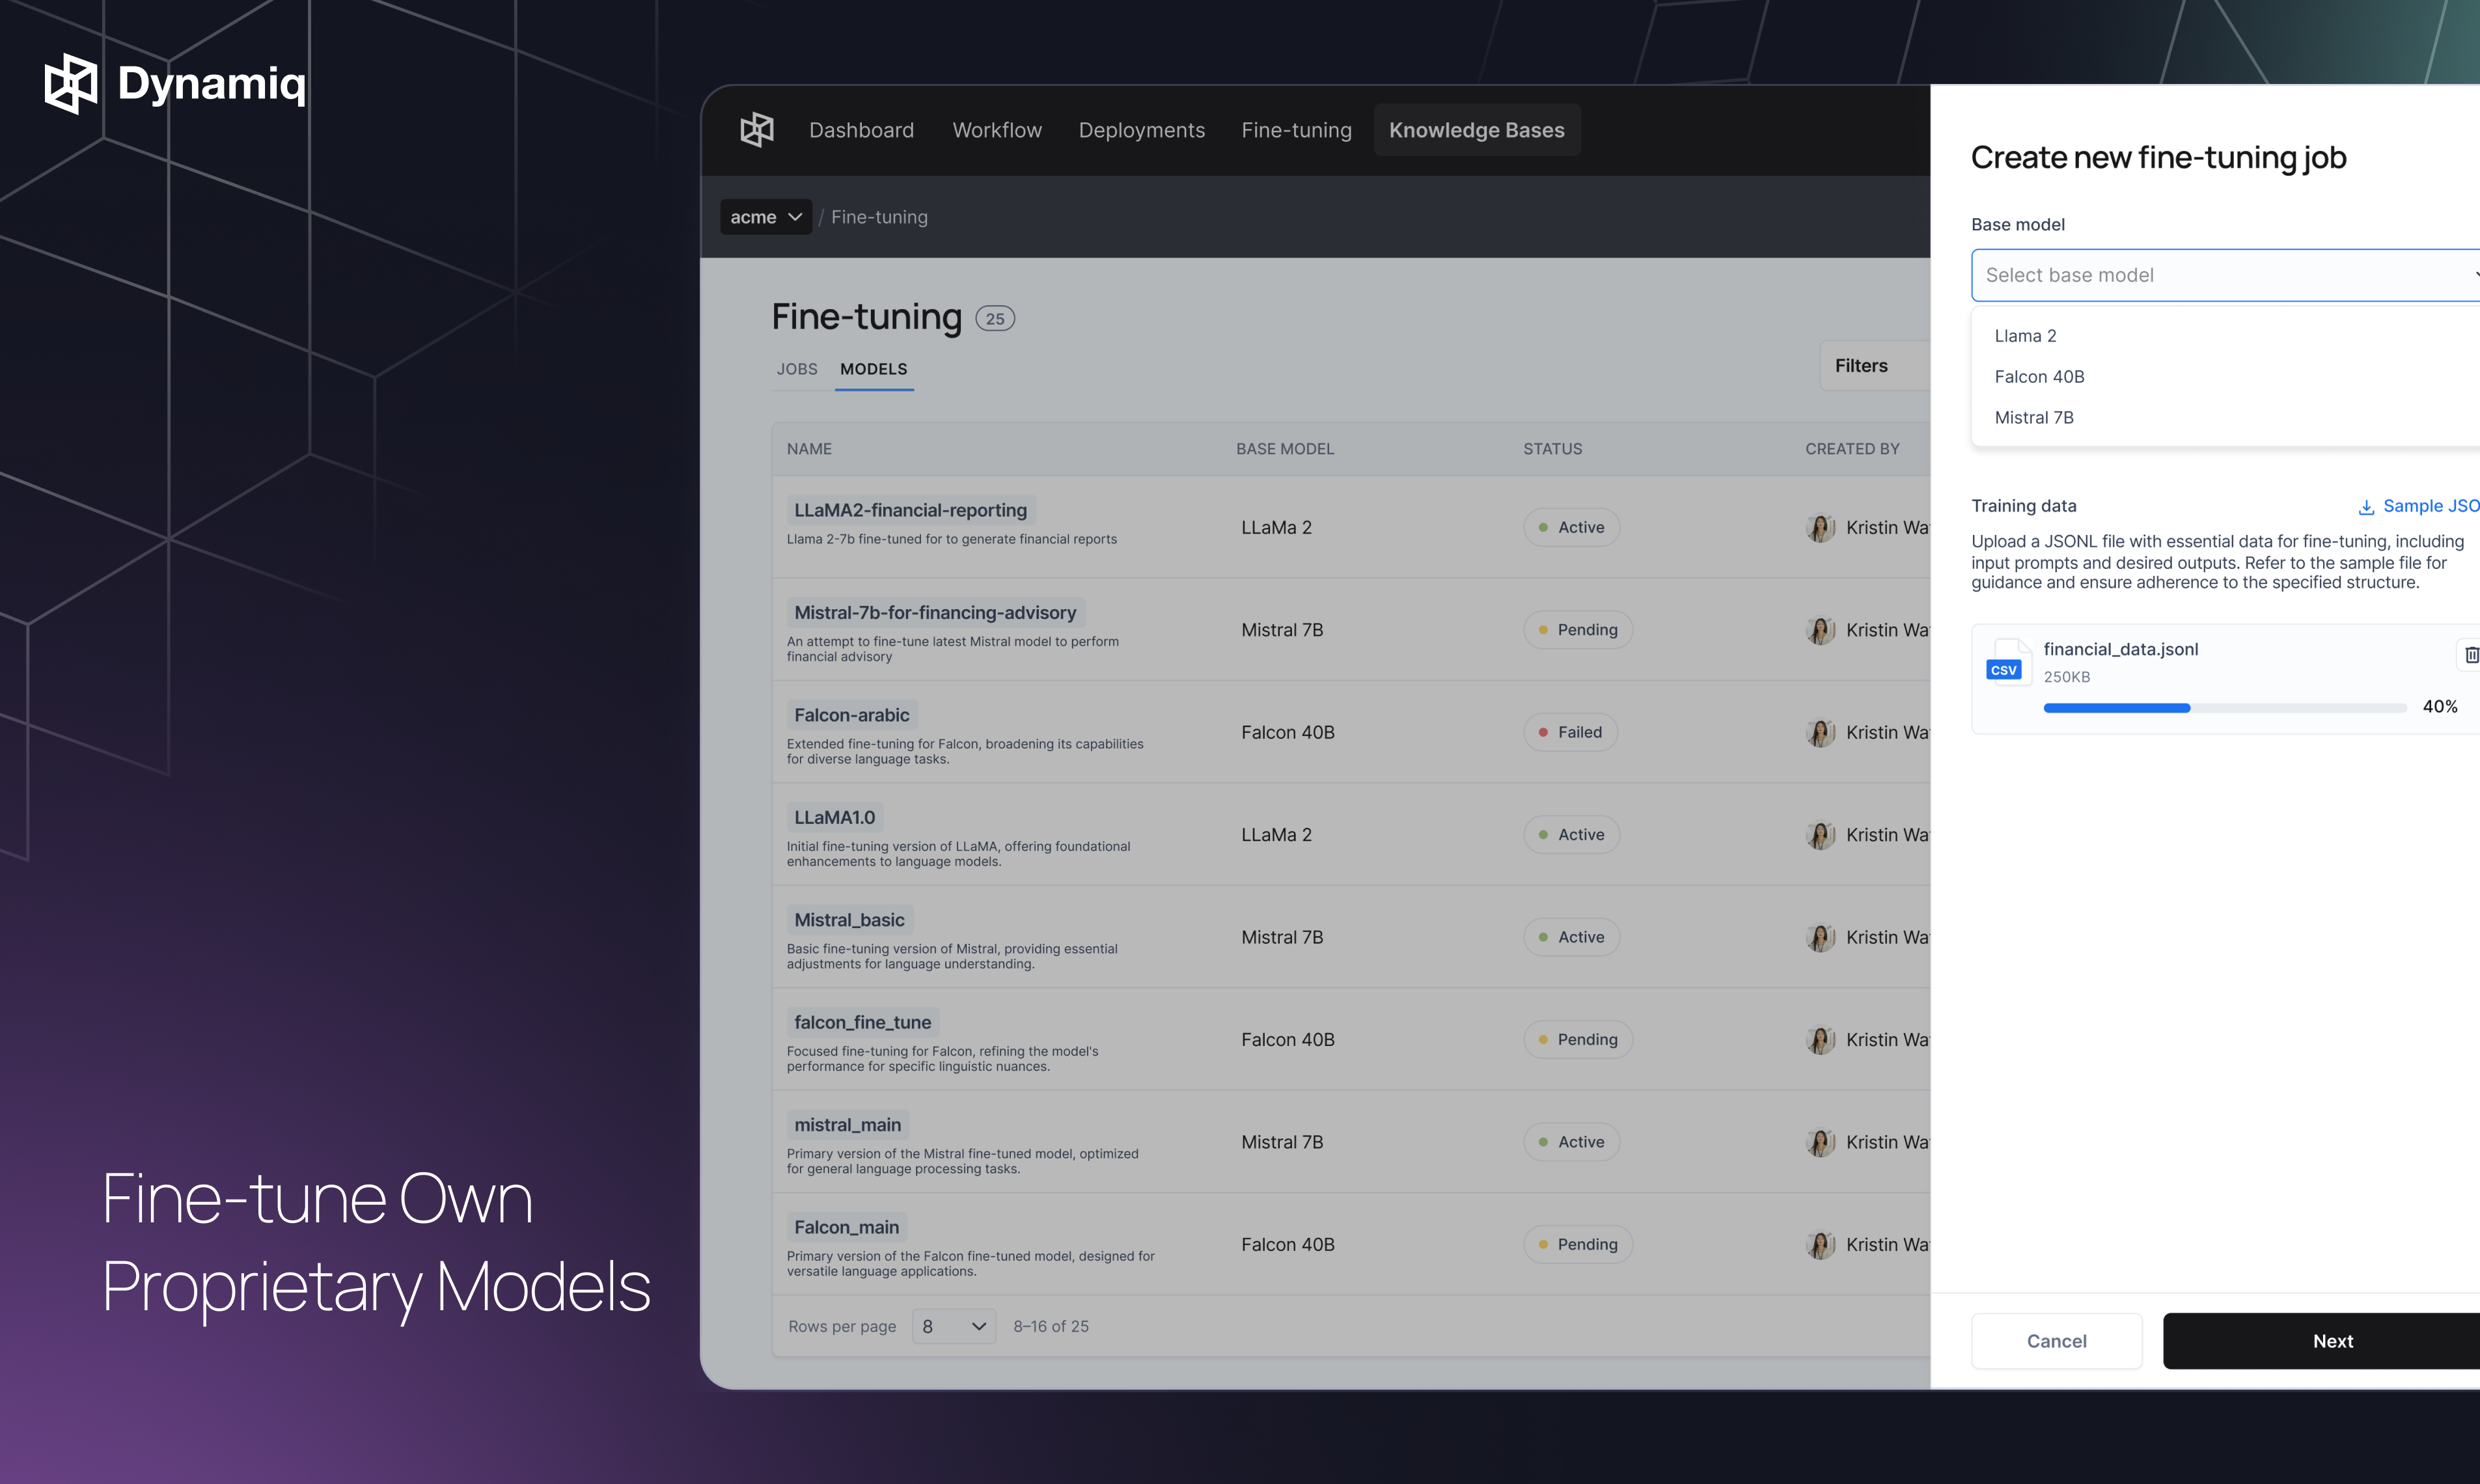Open the Mistral-7b-for-financing-advisory model
The image size is (2480, 1484).
pos(935,613)
